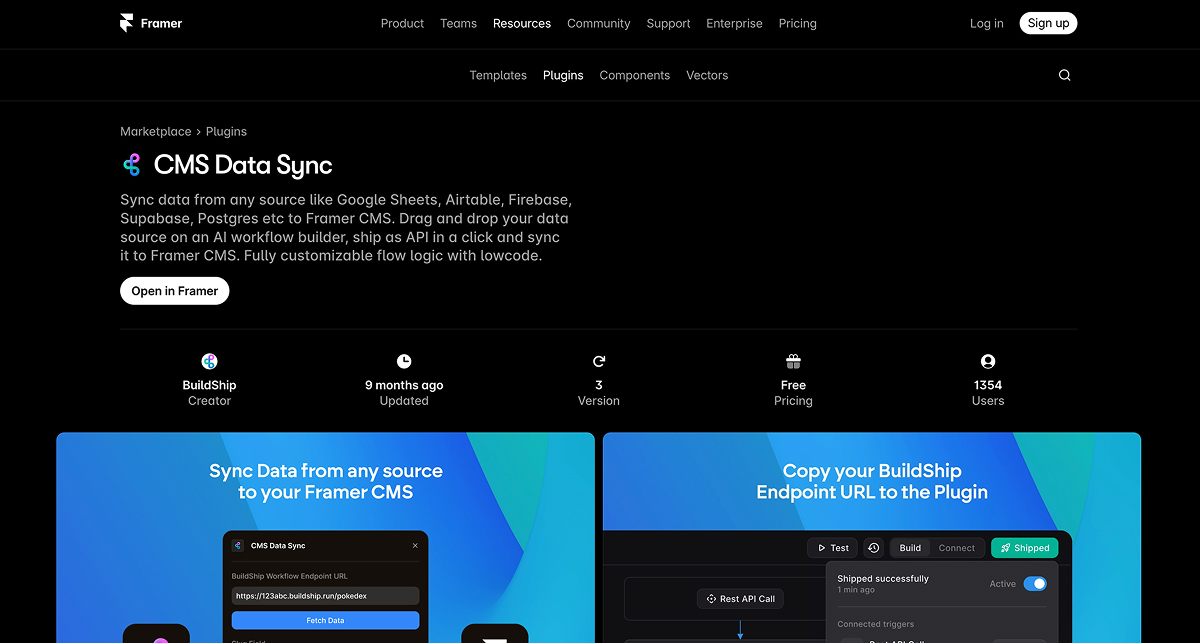Screen dimensions: 1200x643
Task: Click the Sign up button
Action: pos(1048,23)
